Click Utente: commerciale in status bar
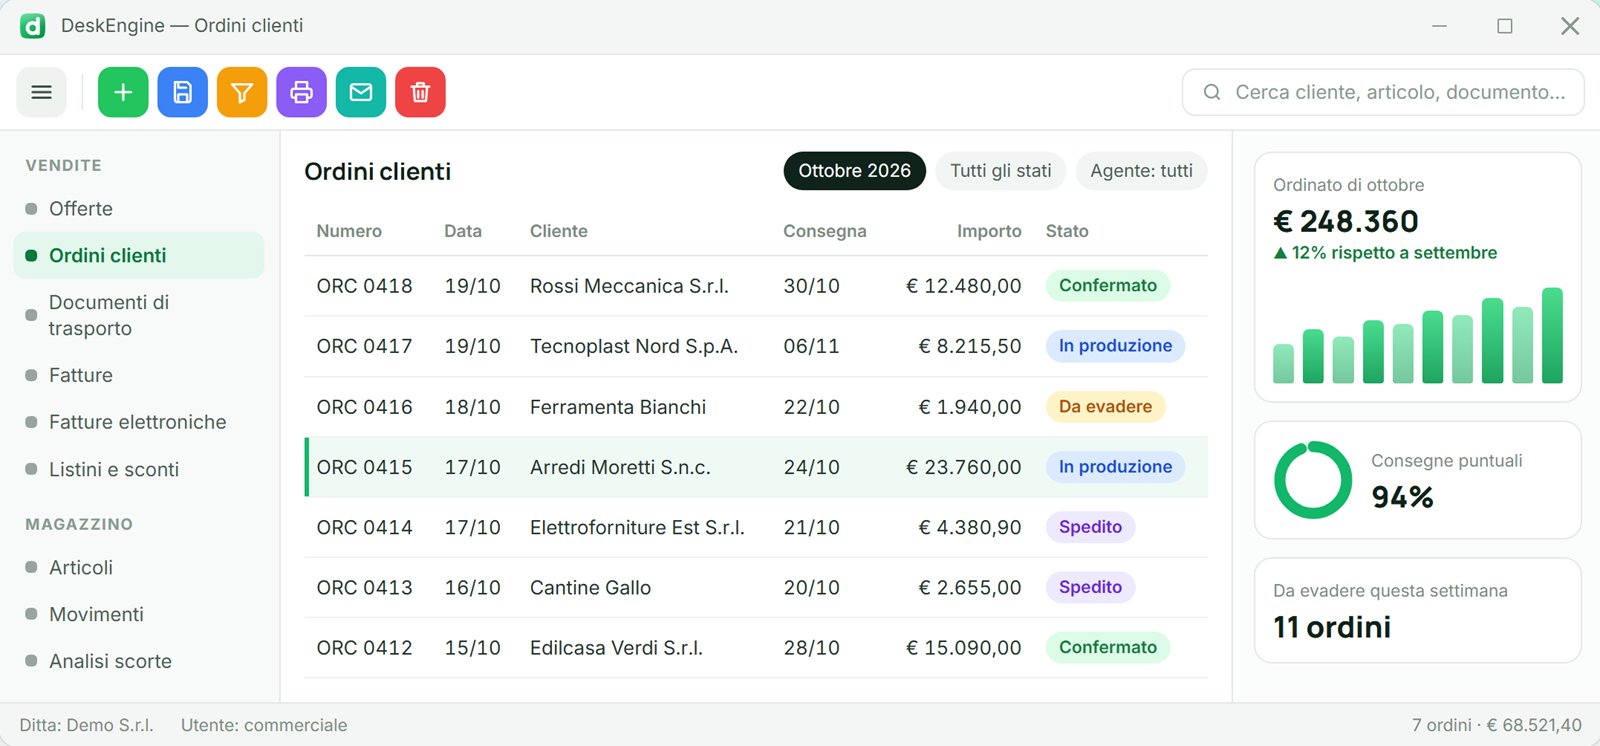 (x=264, y=725)
